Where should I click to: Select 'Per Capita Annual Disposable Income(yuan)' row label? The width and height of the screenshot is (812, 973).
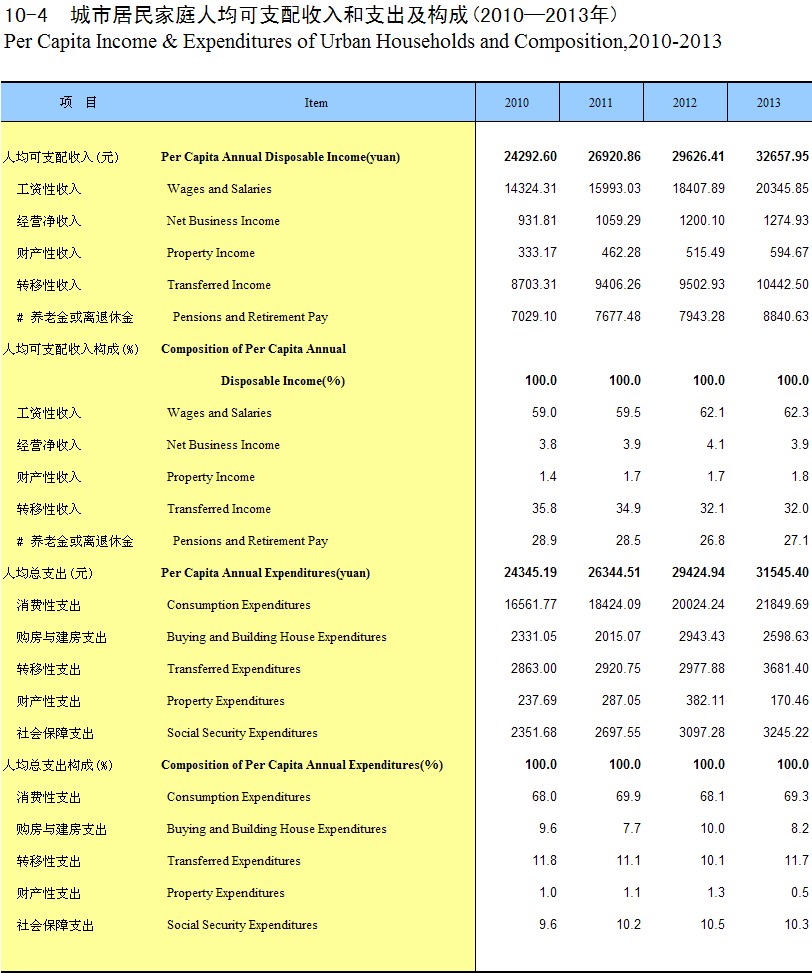pos(280,157)
